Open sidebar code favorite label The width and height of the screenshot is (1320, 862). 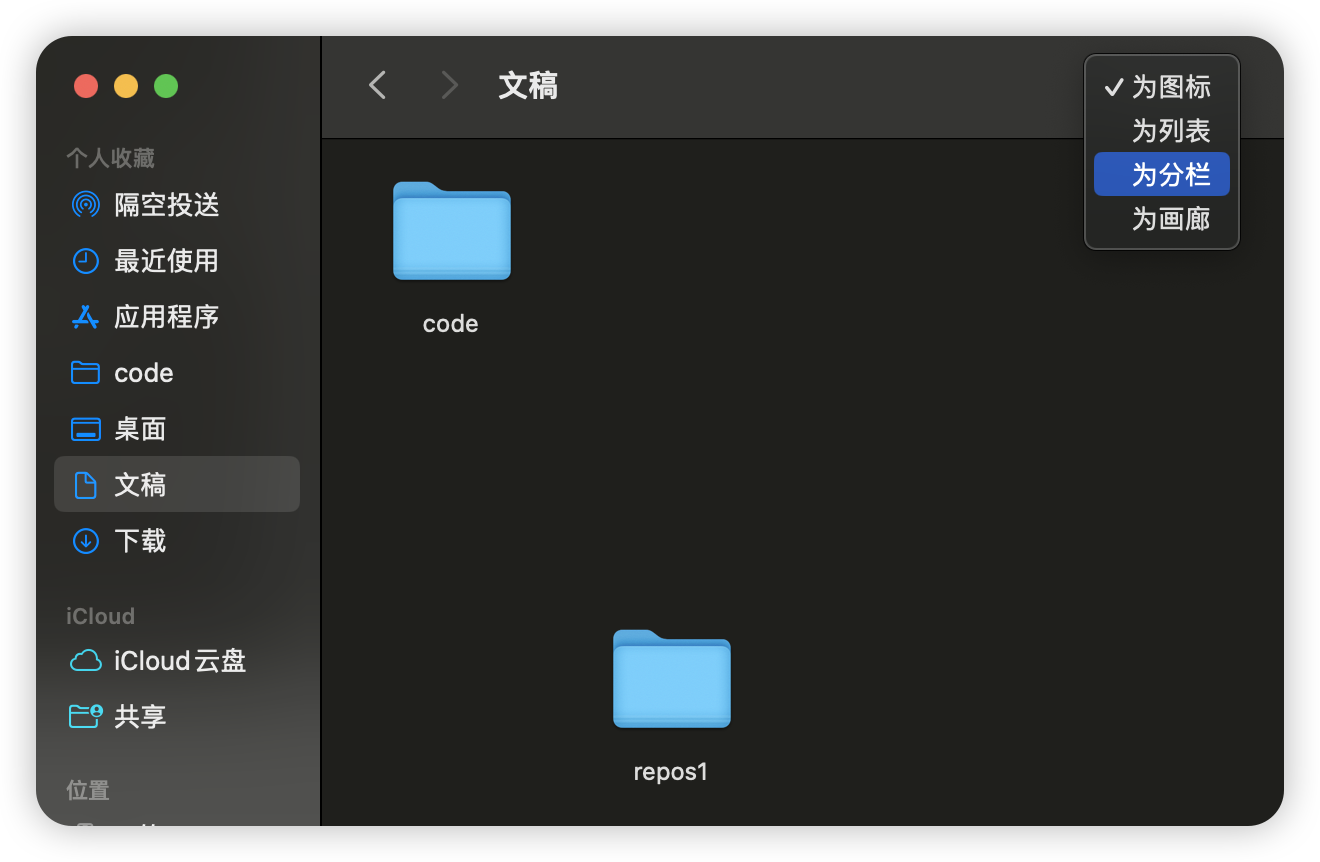pos(144,373)
